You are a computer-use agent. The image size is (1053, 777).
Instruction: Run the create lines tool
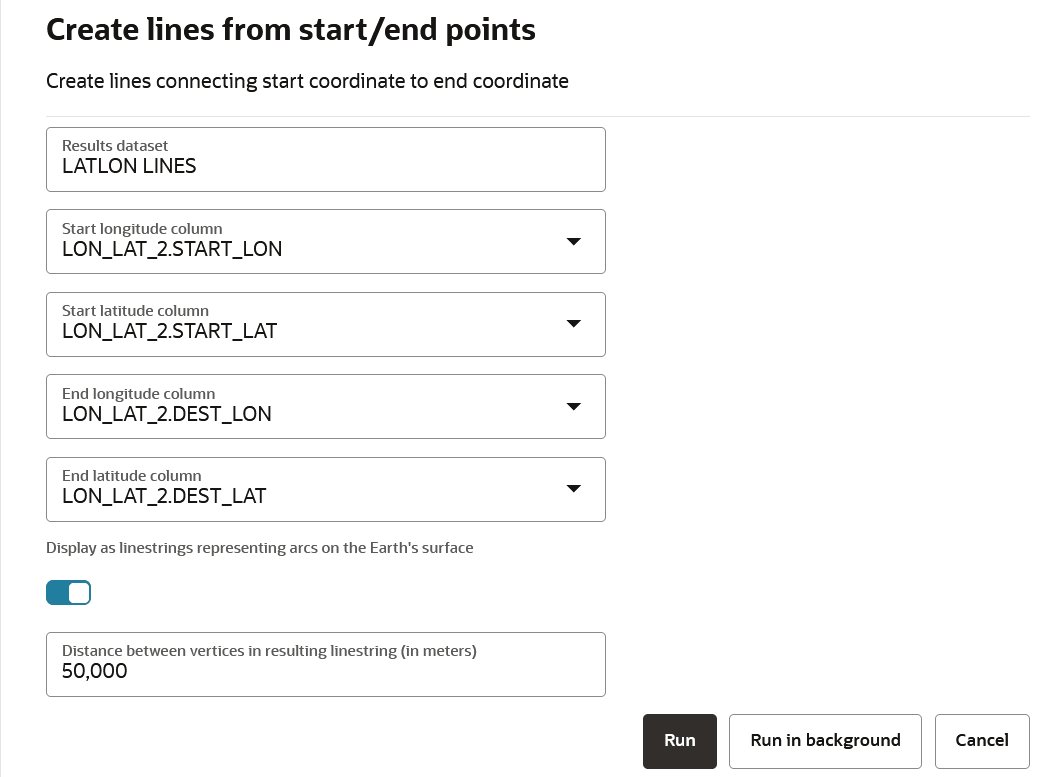click(679, 741)
